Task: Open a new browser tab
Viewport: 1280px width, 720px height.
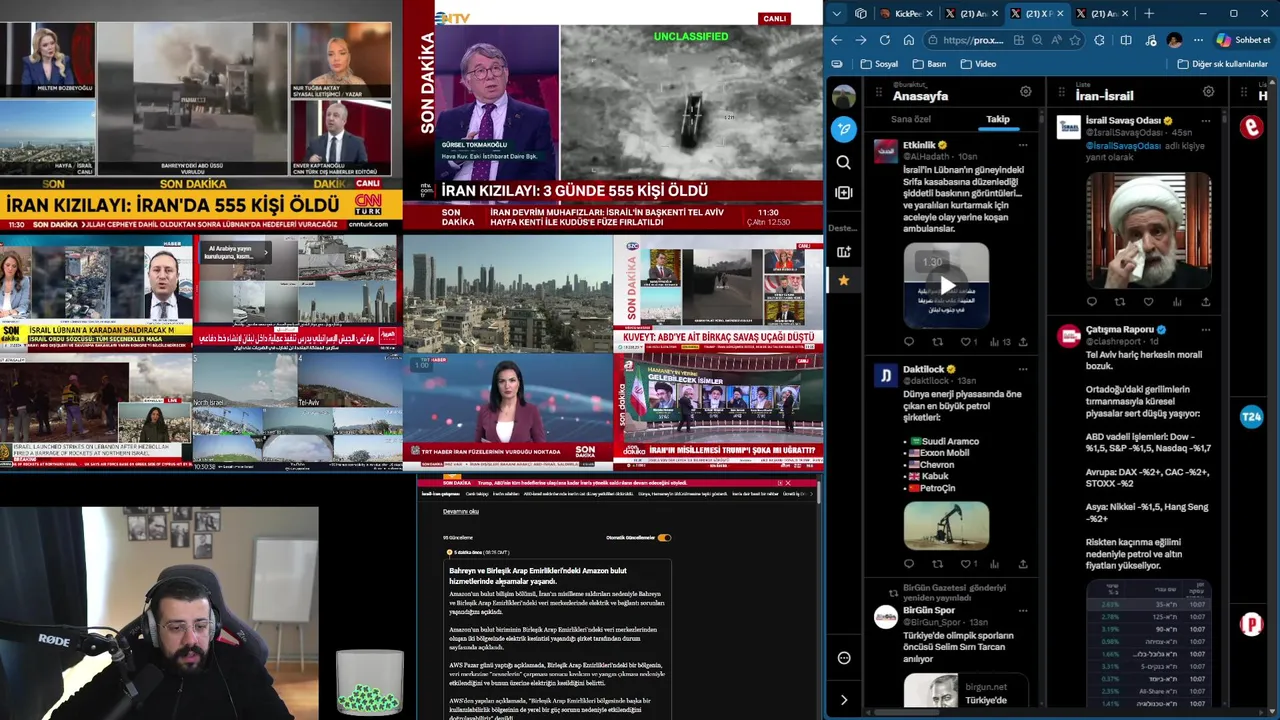Action: click(x=1148, y=13)
